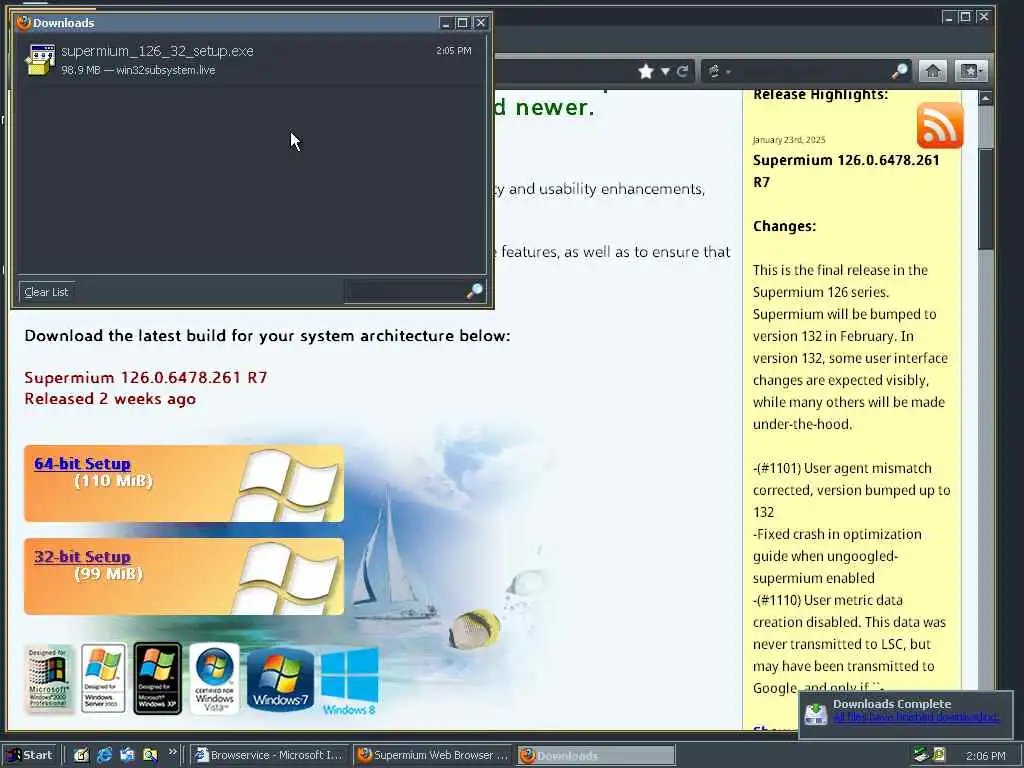
Task: Click the supermium_126_32_setup.exe file name
Action: coord(157,51)
